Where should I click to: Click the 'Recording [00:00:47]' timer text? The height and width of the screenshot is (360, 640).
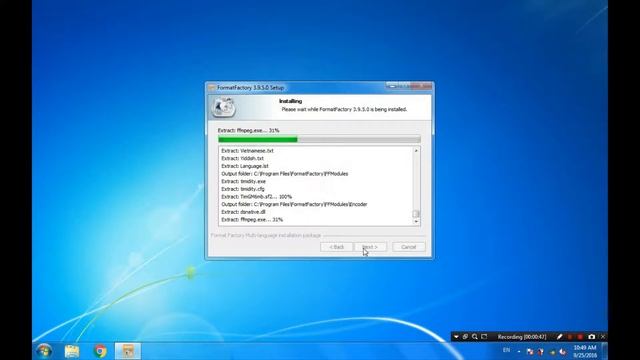522,337
